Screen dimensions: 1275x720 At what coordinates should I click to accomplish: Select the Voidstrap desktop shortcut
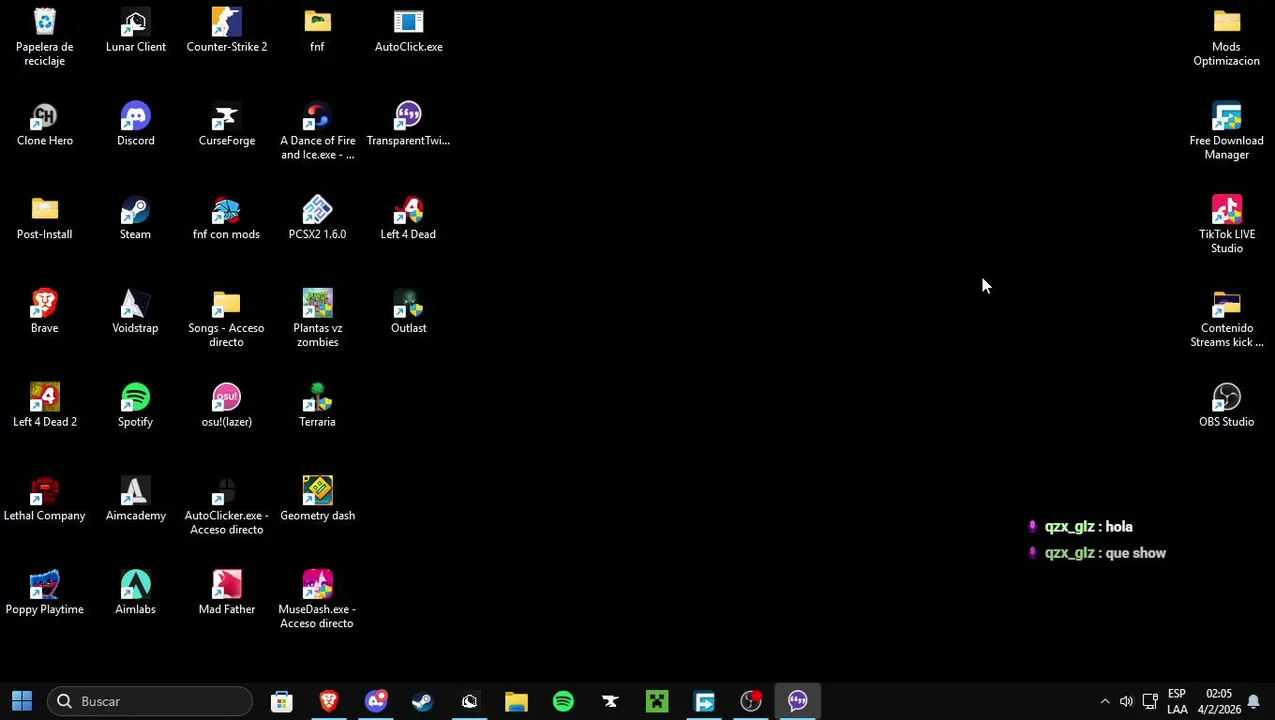click(135, 312)
